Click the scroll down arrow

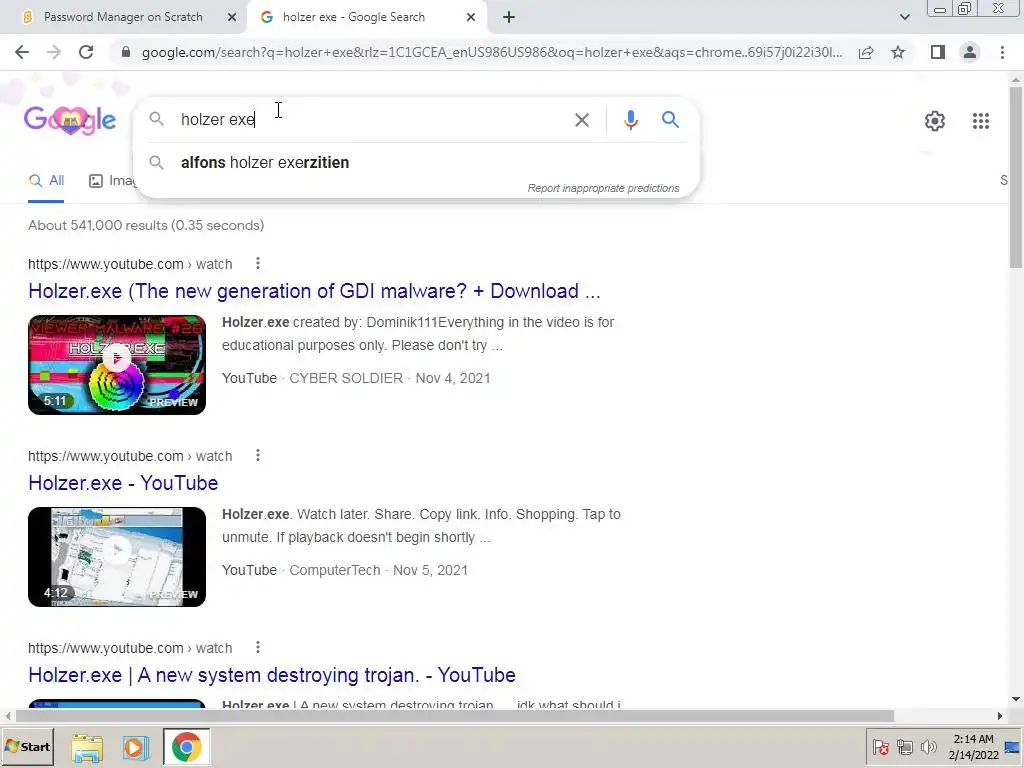1016,699
